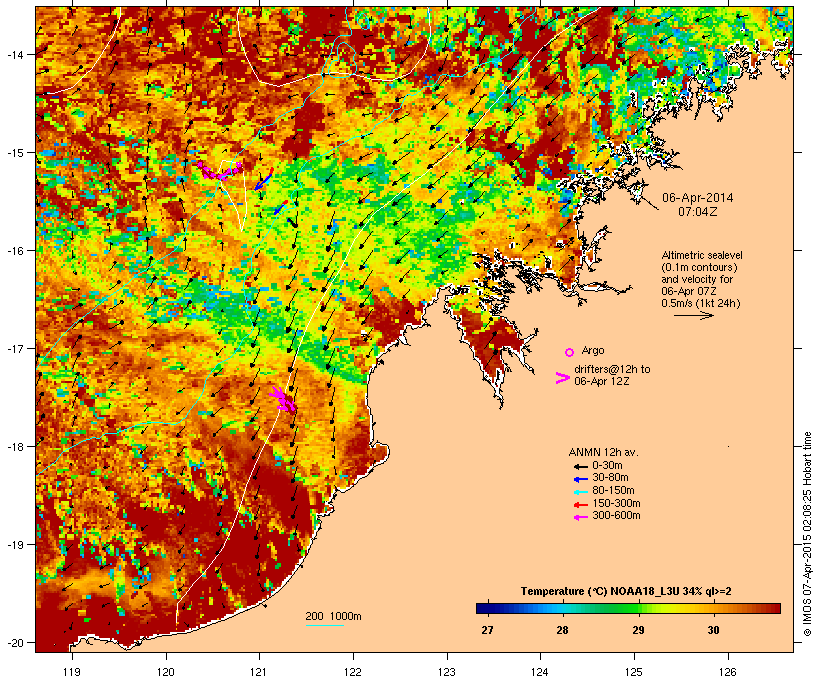Click the latitude axis label -17
820x680 pixels.
click(x=14, y=348)
